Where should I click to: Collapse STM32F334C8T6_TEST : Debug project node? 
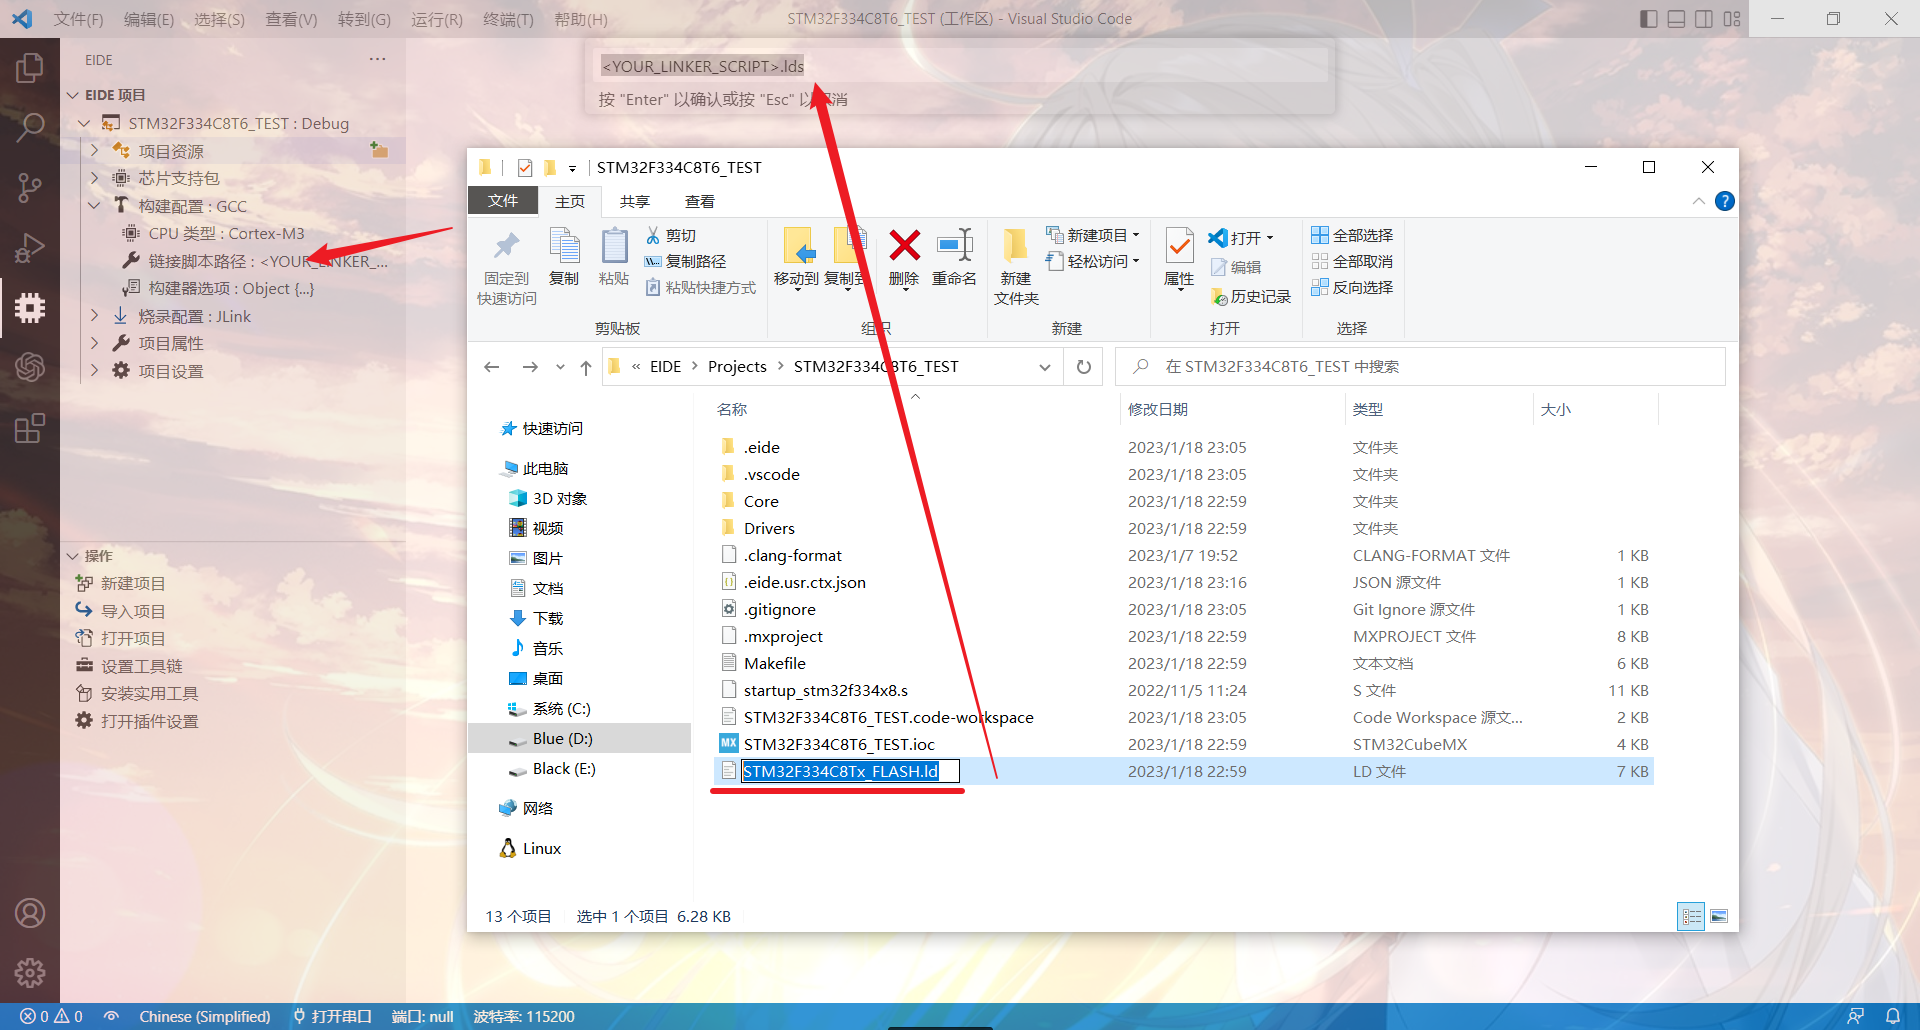click(x=84, y=123)
